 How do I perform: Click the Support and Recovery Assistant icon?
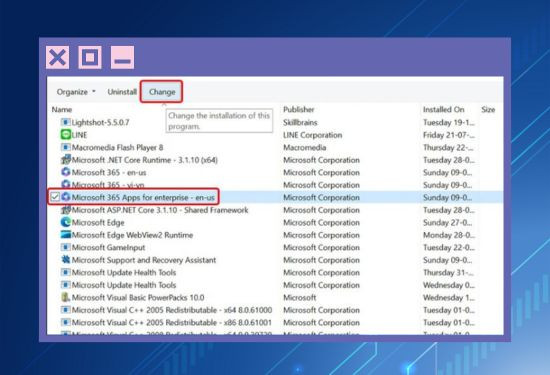pyautogui.click(x=66, y=260)
